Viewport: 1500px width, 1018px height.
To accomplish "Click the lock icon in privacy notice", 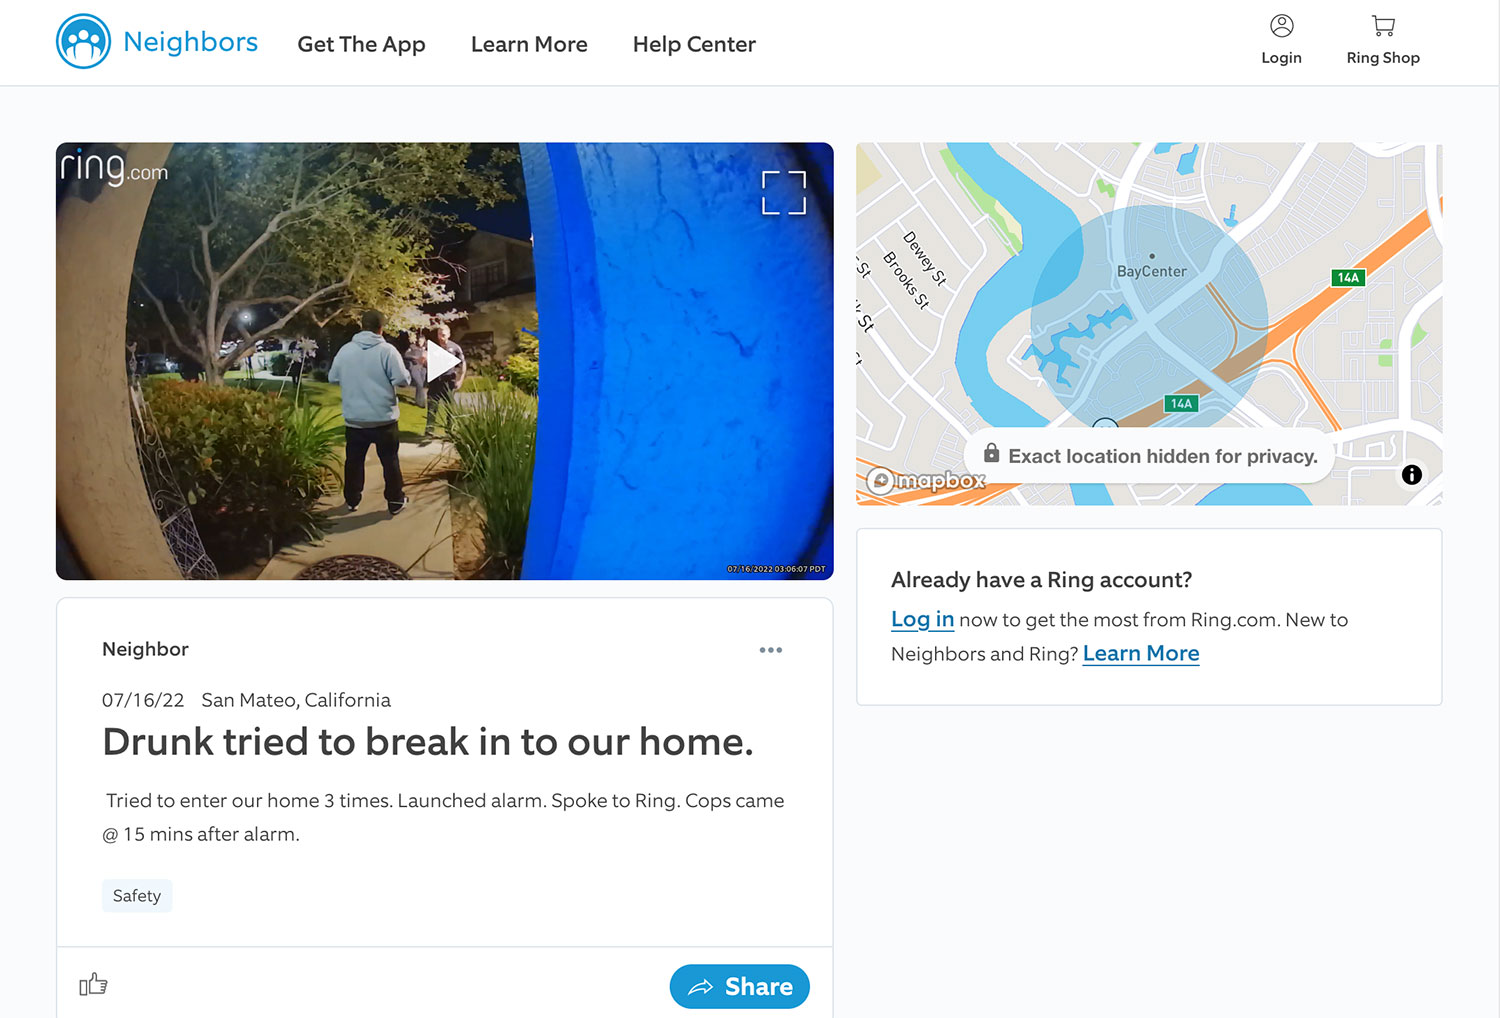I will (x=991, y=454).
